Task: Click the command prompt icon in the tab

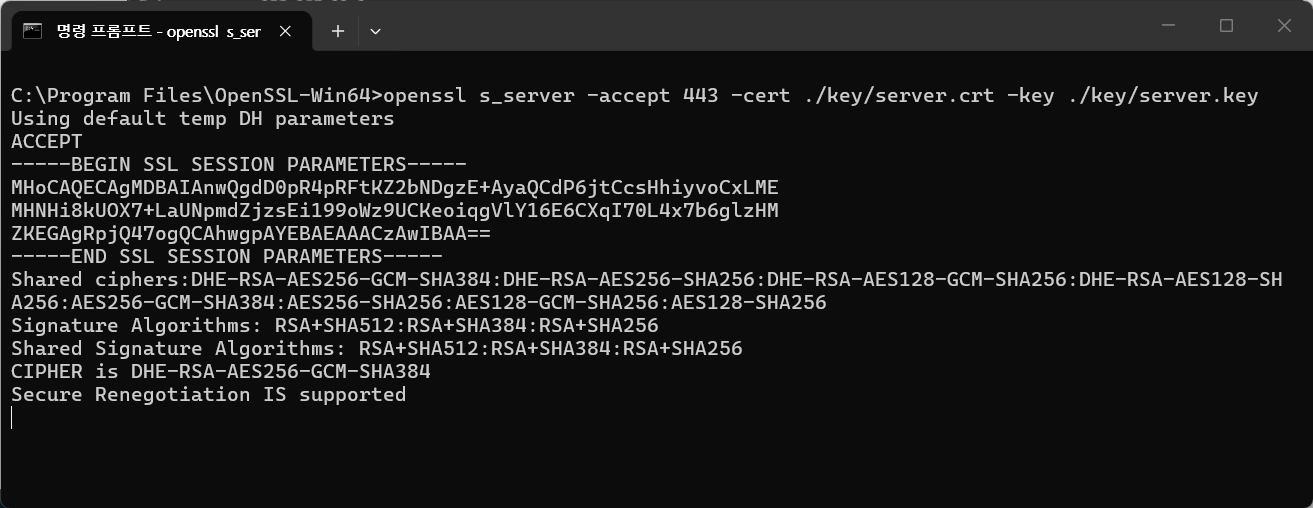Action: pos(33,31)
